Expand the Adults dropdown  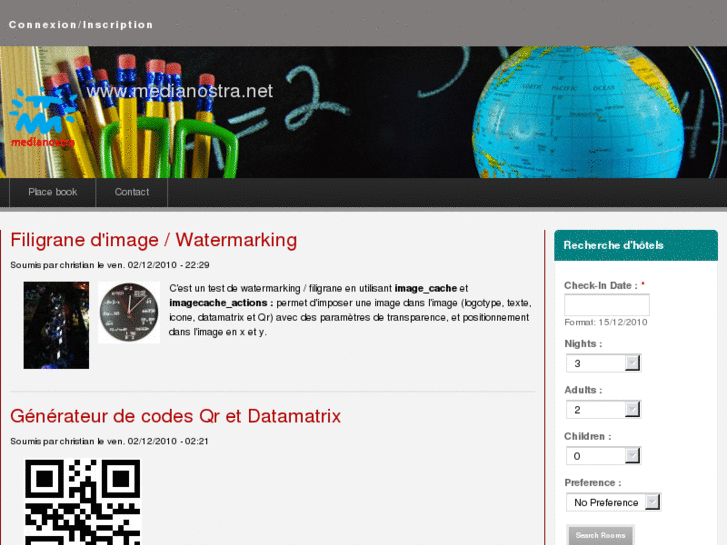tap(603, 410)
